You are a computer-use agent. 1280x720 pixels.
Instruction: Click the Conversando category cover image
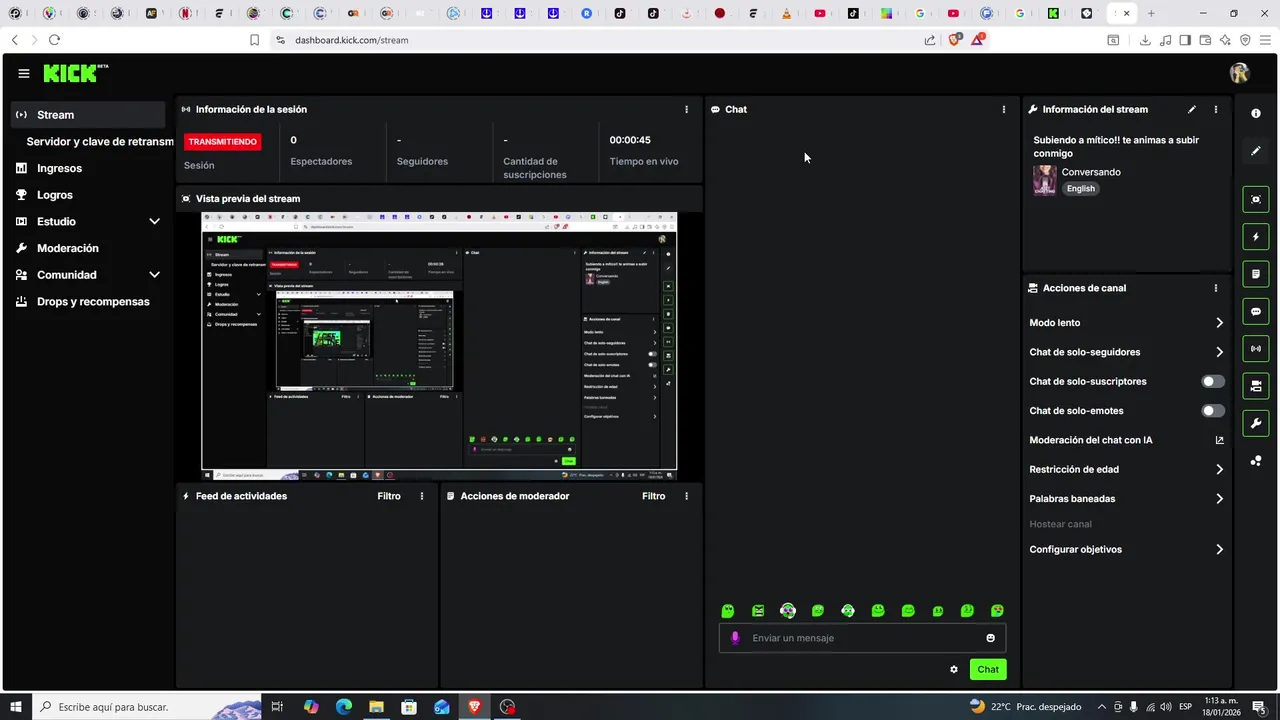tap(1045, 180)
